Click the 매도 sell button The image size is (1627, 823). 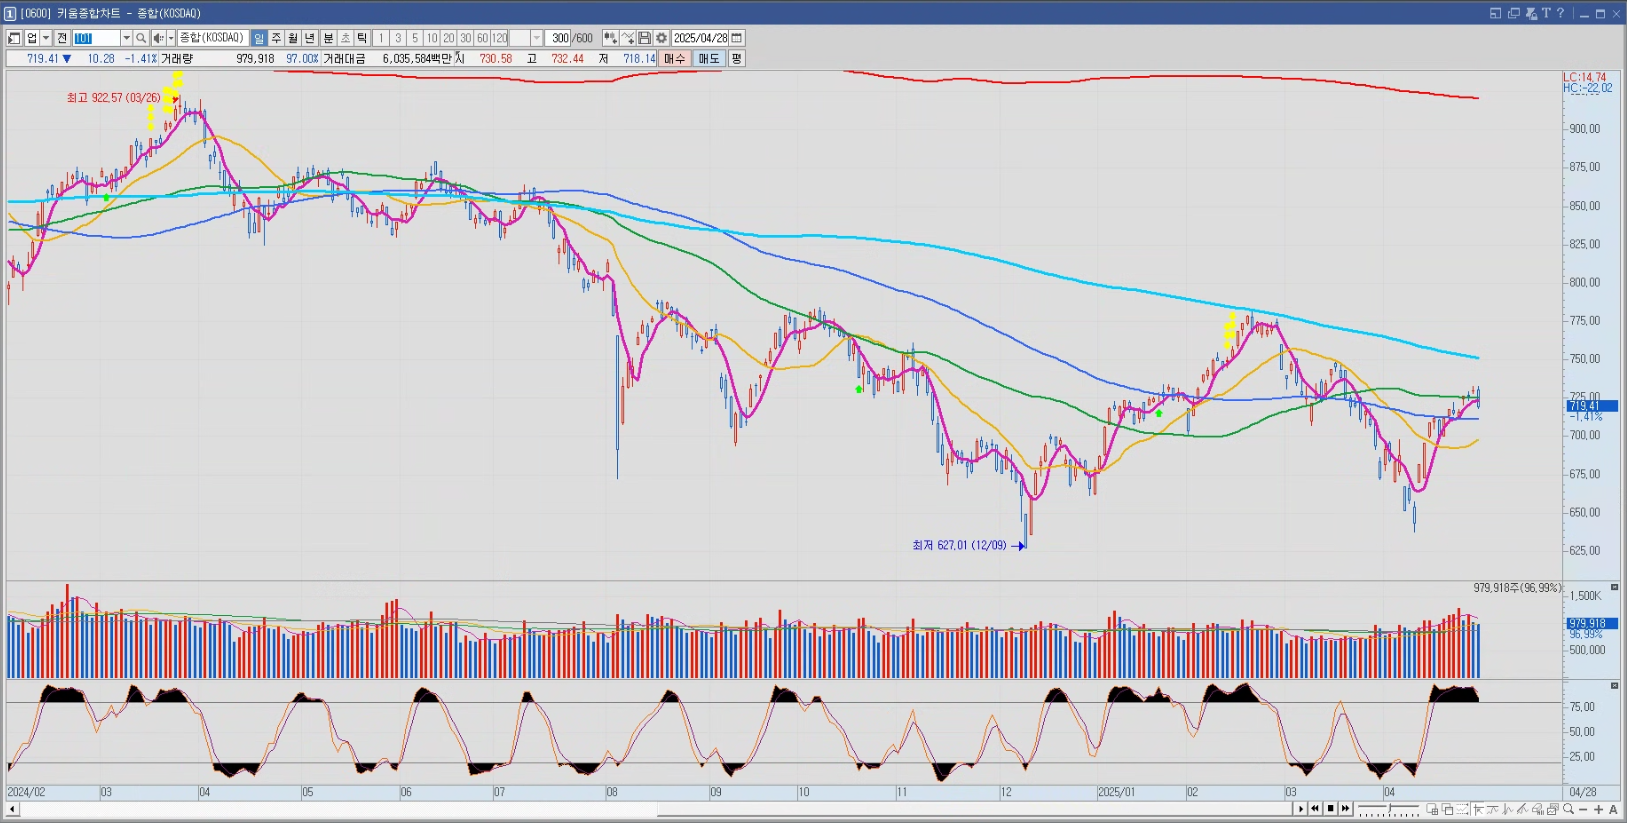coord(709,59)
